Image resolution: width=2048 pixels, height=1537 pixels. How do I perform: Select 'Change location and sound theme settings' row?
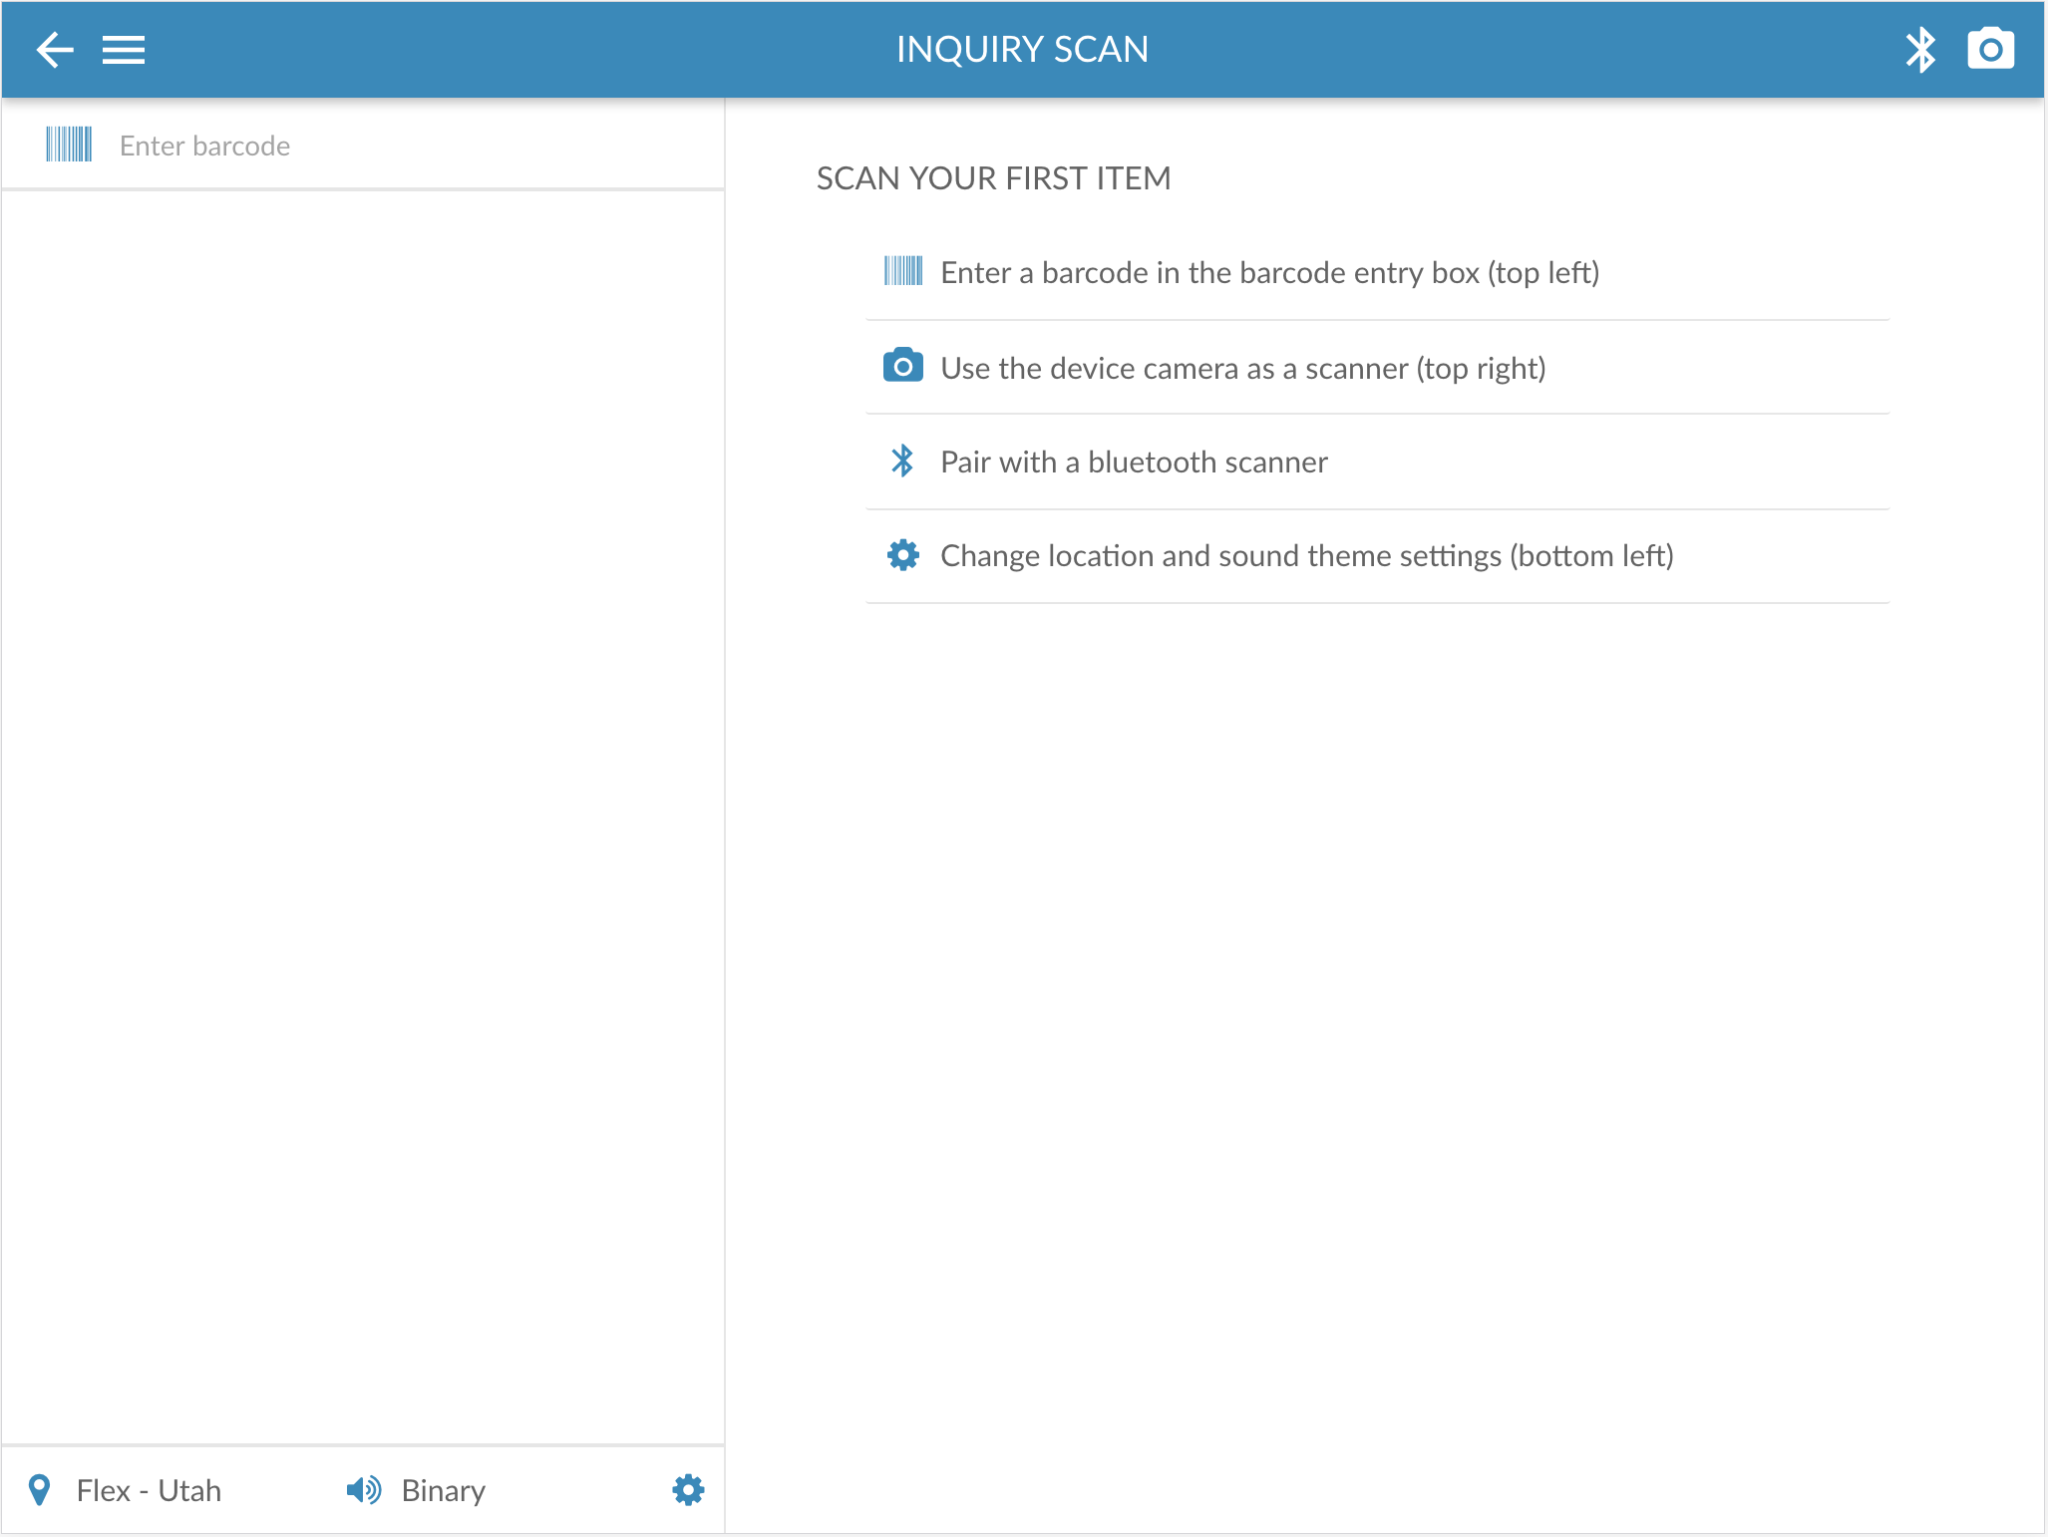[1377, 556]
